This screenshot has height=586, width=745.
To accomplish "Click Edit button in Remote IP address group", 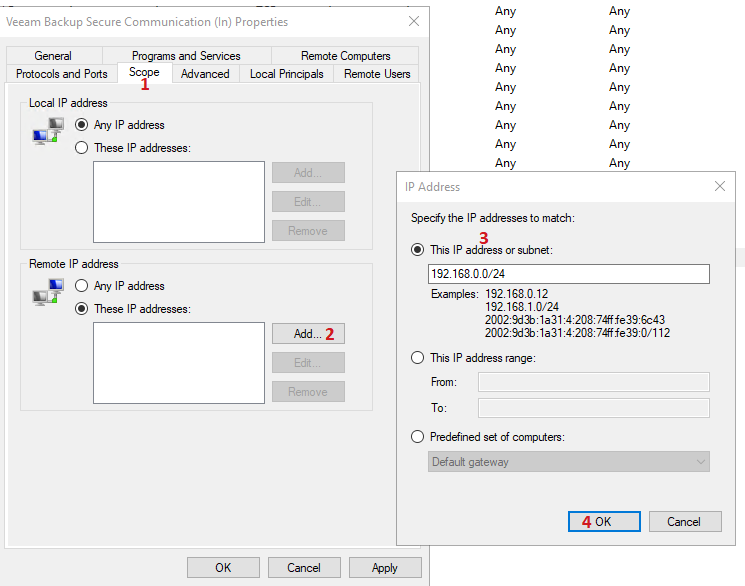I will (x=308, y=363).
